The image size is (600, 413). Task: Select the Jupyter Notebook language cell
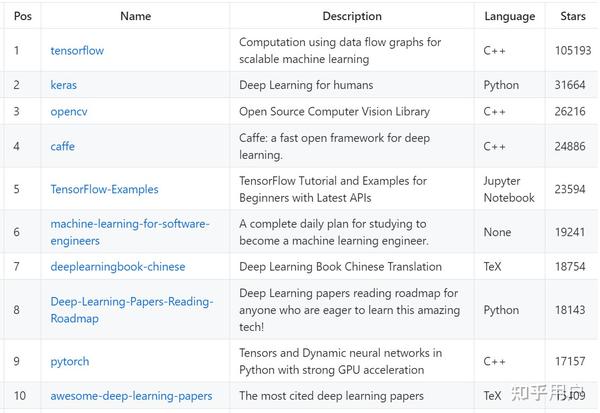click(509, 189)
